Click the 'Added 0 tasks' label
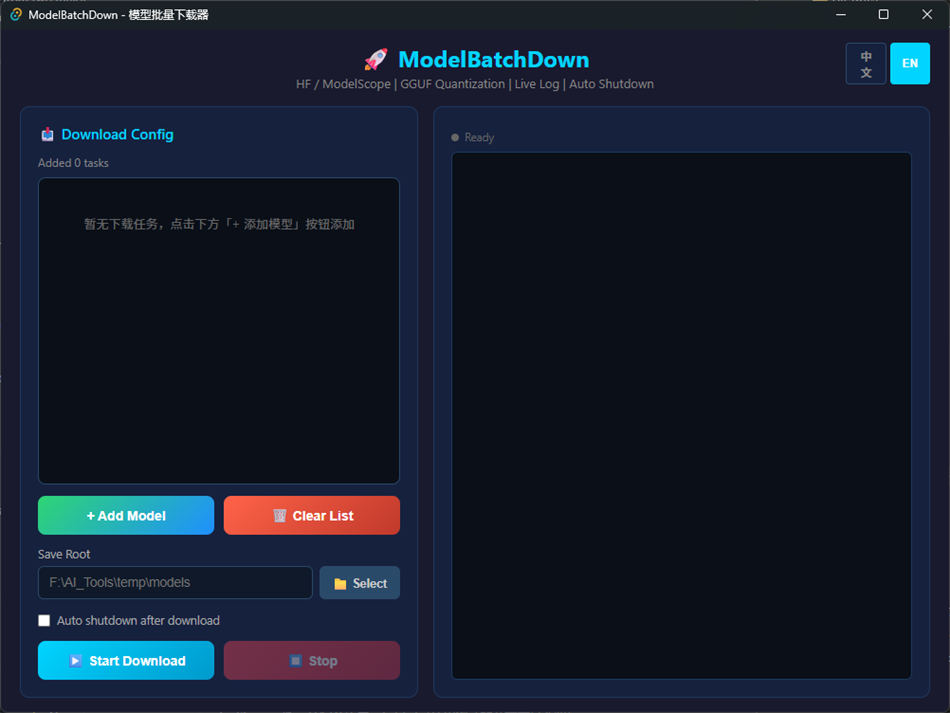Image resolution: width=950 pixels, height=713 pixels. [x=73, y=163]
